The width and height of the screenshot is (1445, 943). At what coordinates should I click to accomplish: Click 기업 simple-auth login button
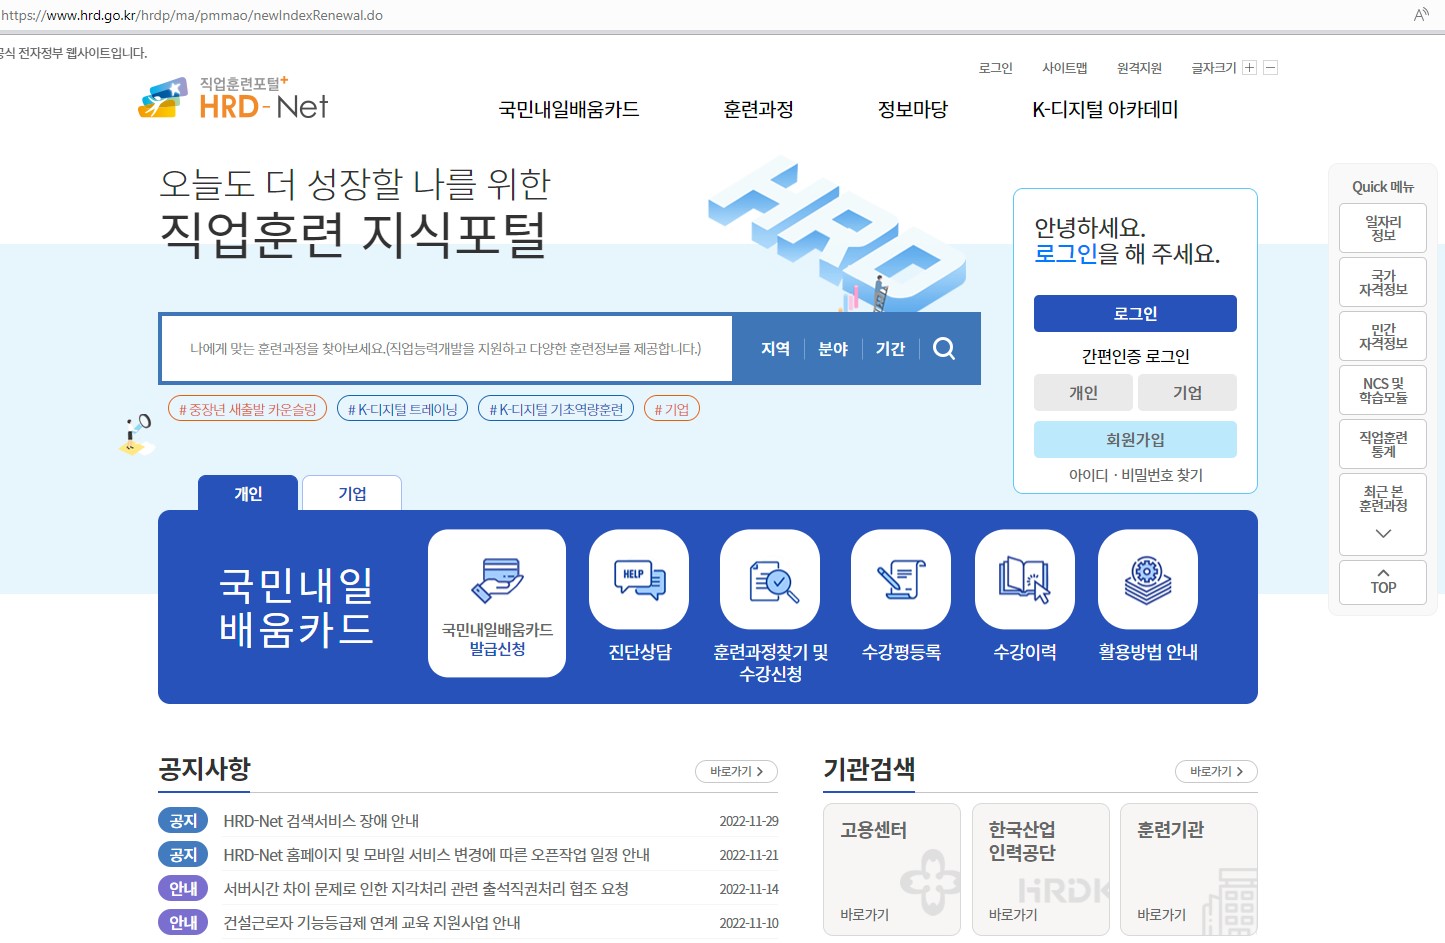1187,392
